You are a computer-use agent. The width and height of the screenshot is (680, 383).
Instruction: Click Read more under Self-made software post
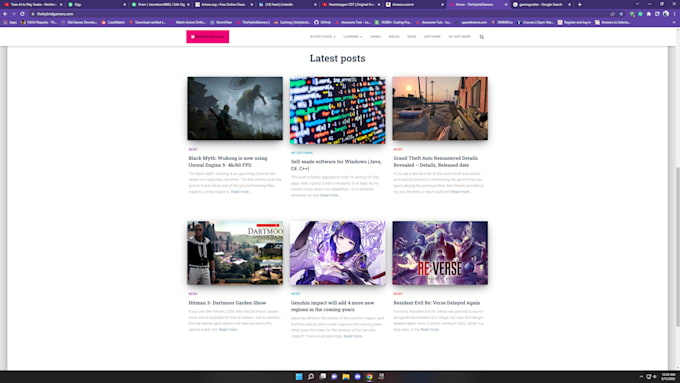tap(330, 195)
